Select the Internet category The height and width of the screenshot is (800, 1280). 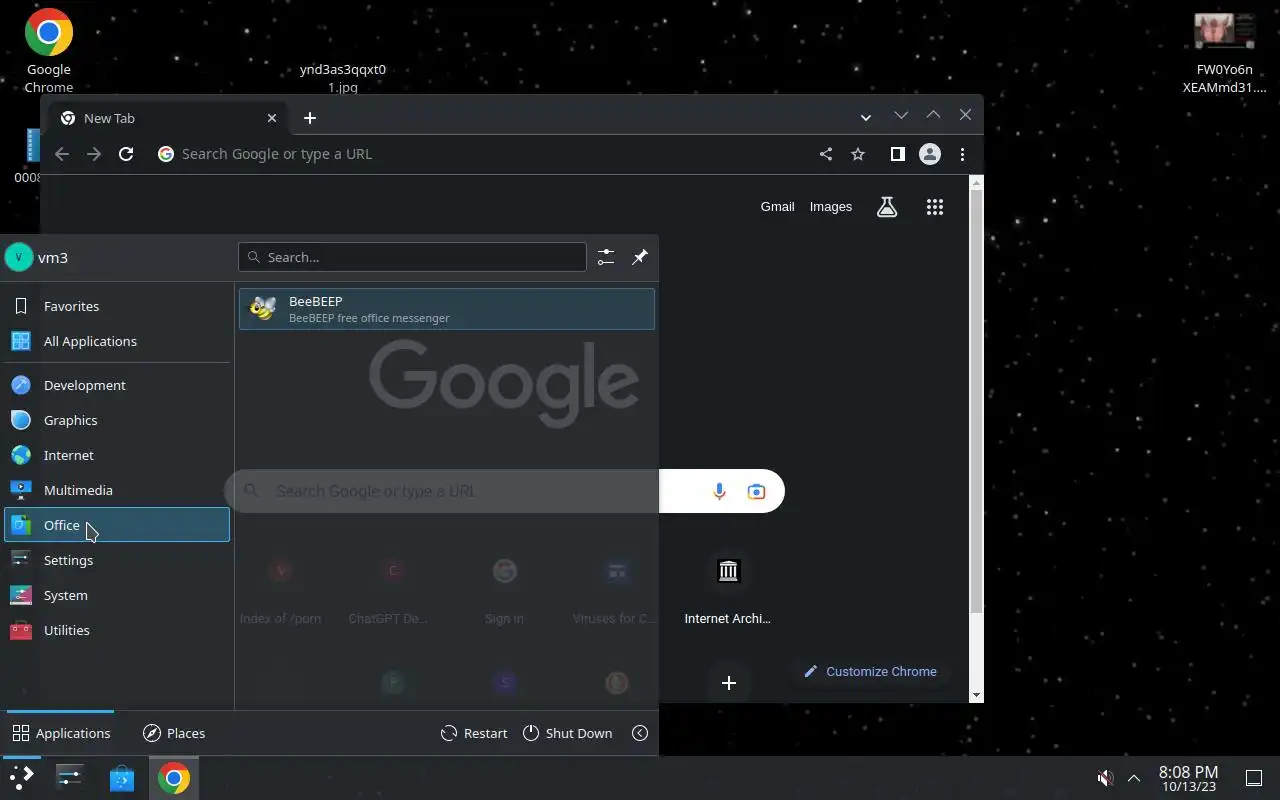(x=117, y=455)
